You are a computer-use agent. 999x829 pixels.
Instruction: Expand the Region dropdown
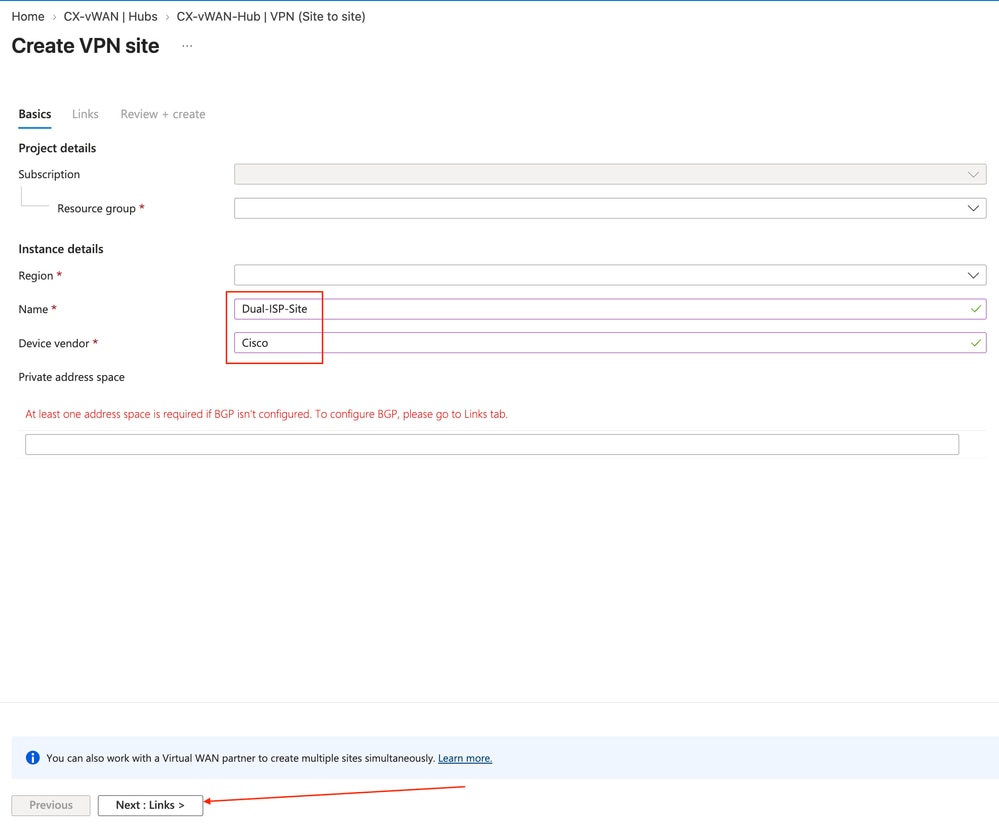610,275
